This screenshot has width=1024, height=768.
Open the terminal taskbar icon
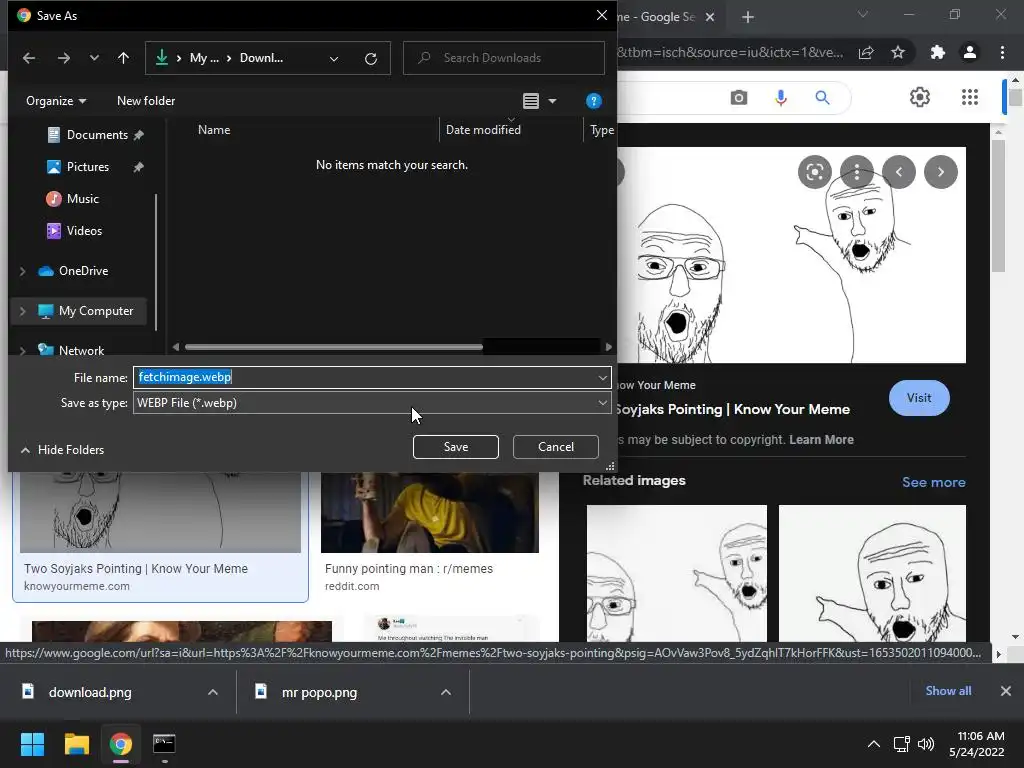(164, 744)
